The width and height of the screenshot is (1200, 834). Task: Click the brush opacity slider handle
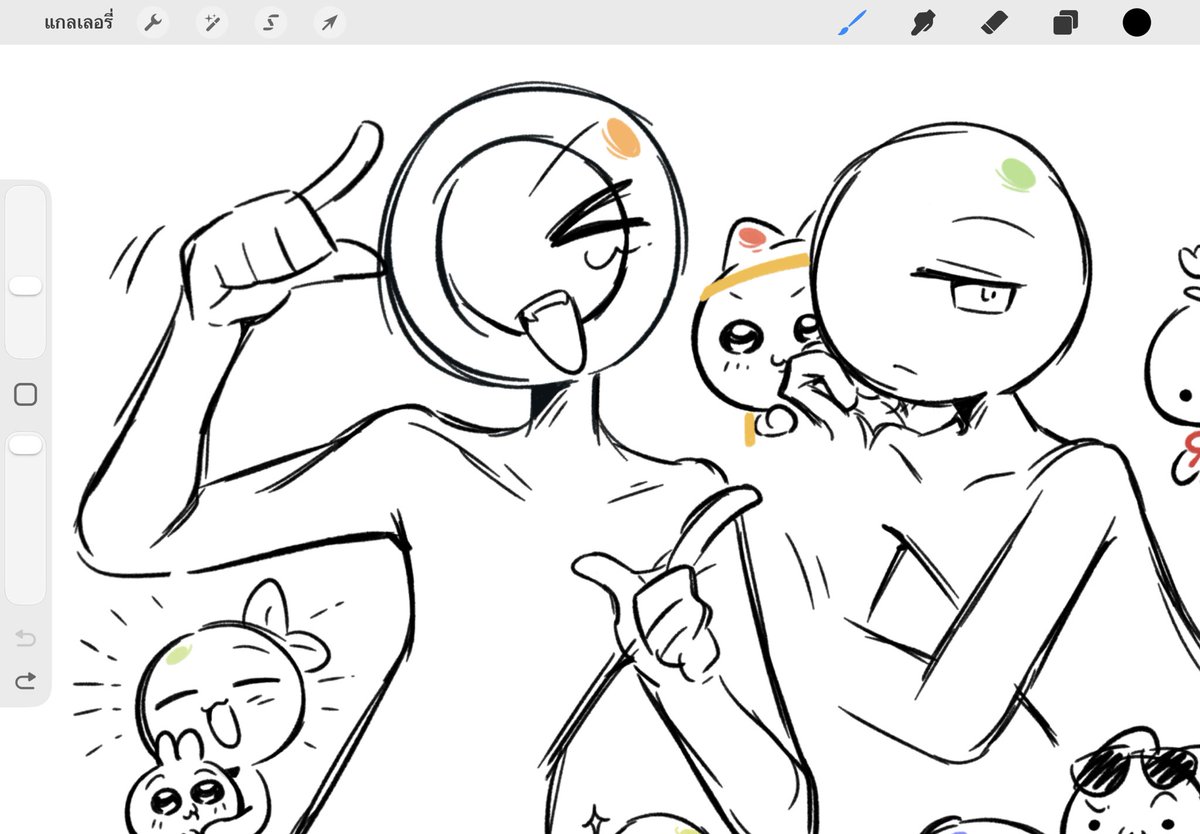click(x=25, y=445)
